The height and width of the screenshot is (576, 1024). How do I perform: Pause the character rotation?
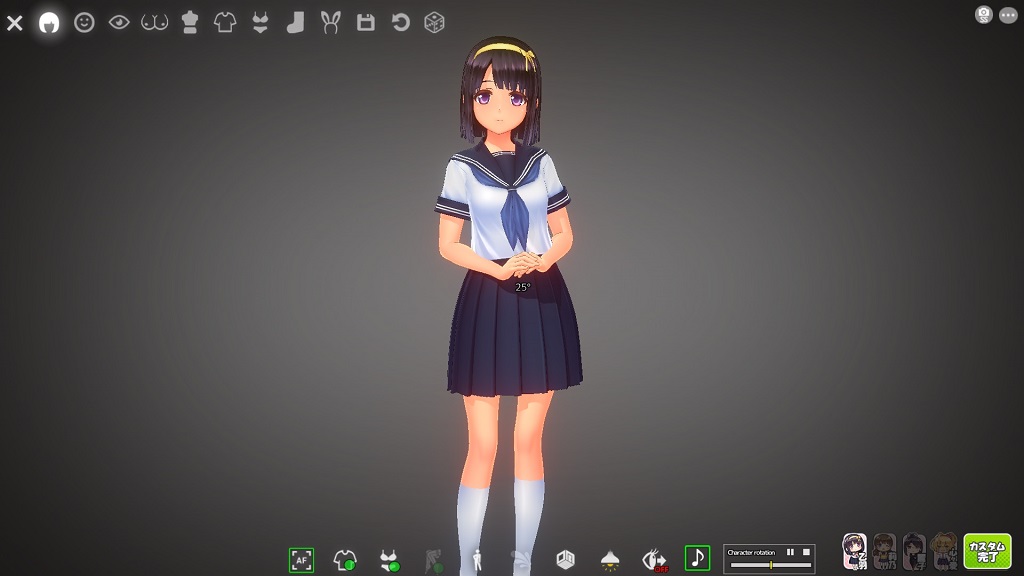pyautogui.click(x=790, y=552)
